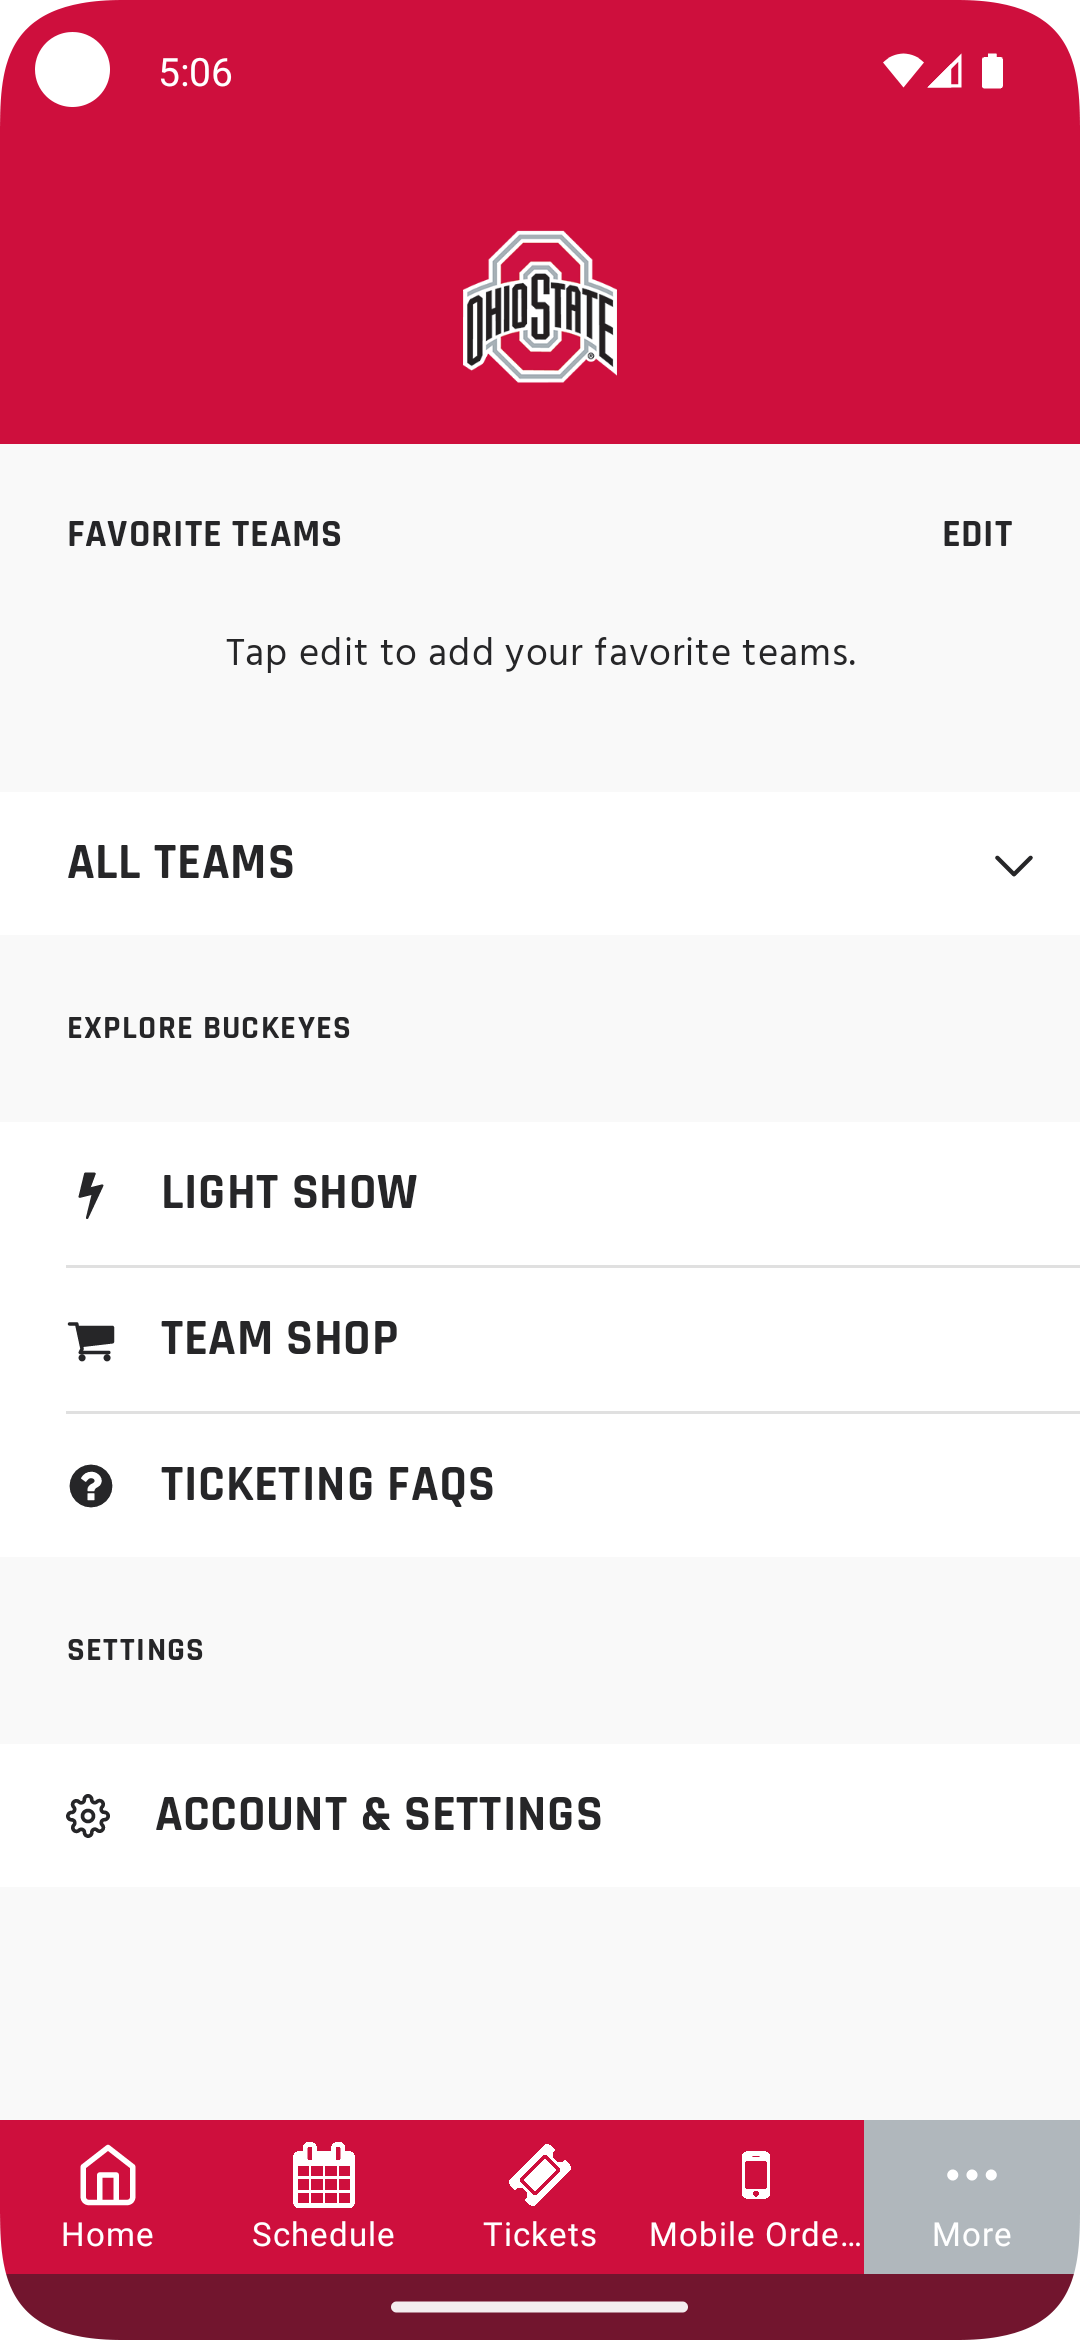Viewport: 1080px width, 2340px height.
Task: Tap the More three-dots icon
Action: 972,2174
